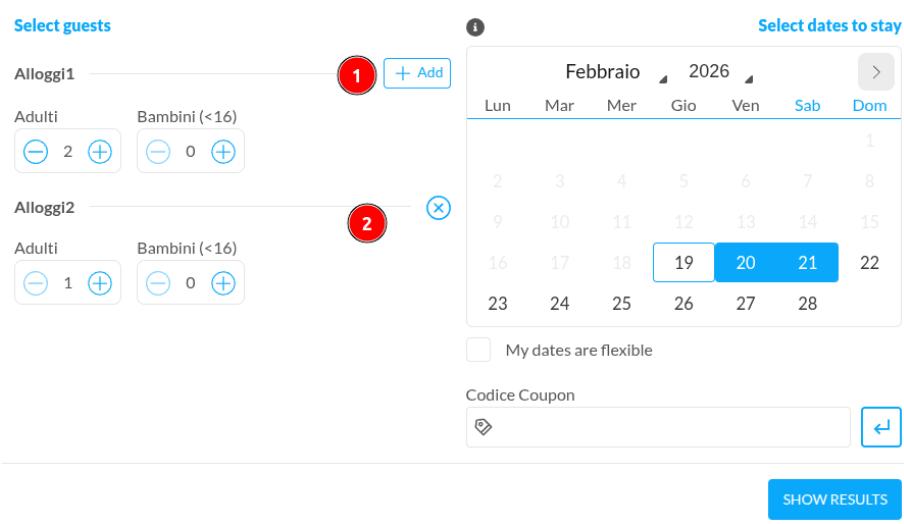904x524 pixels.
Task: Pick February 25 in the calendar
Action: coord(621,304)
